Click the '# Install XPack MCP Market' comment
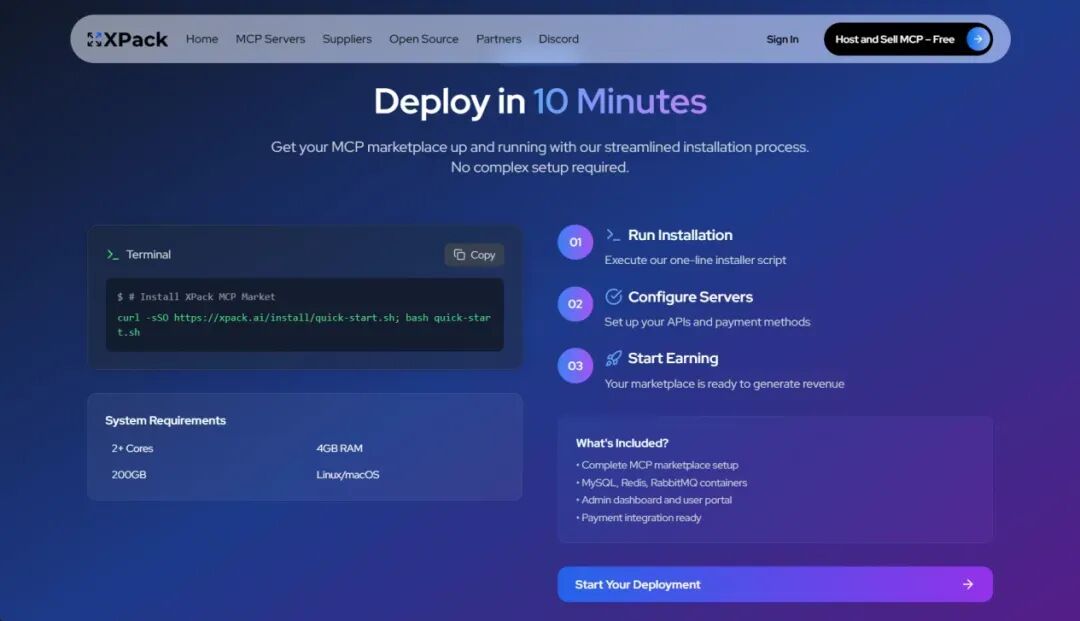 tap(202, 297)
